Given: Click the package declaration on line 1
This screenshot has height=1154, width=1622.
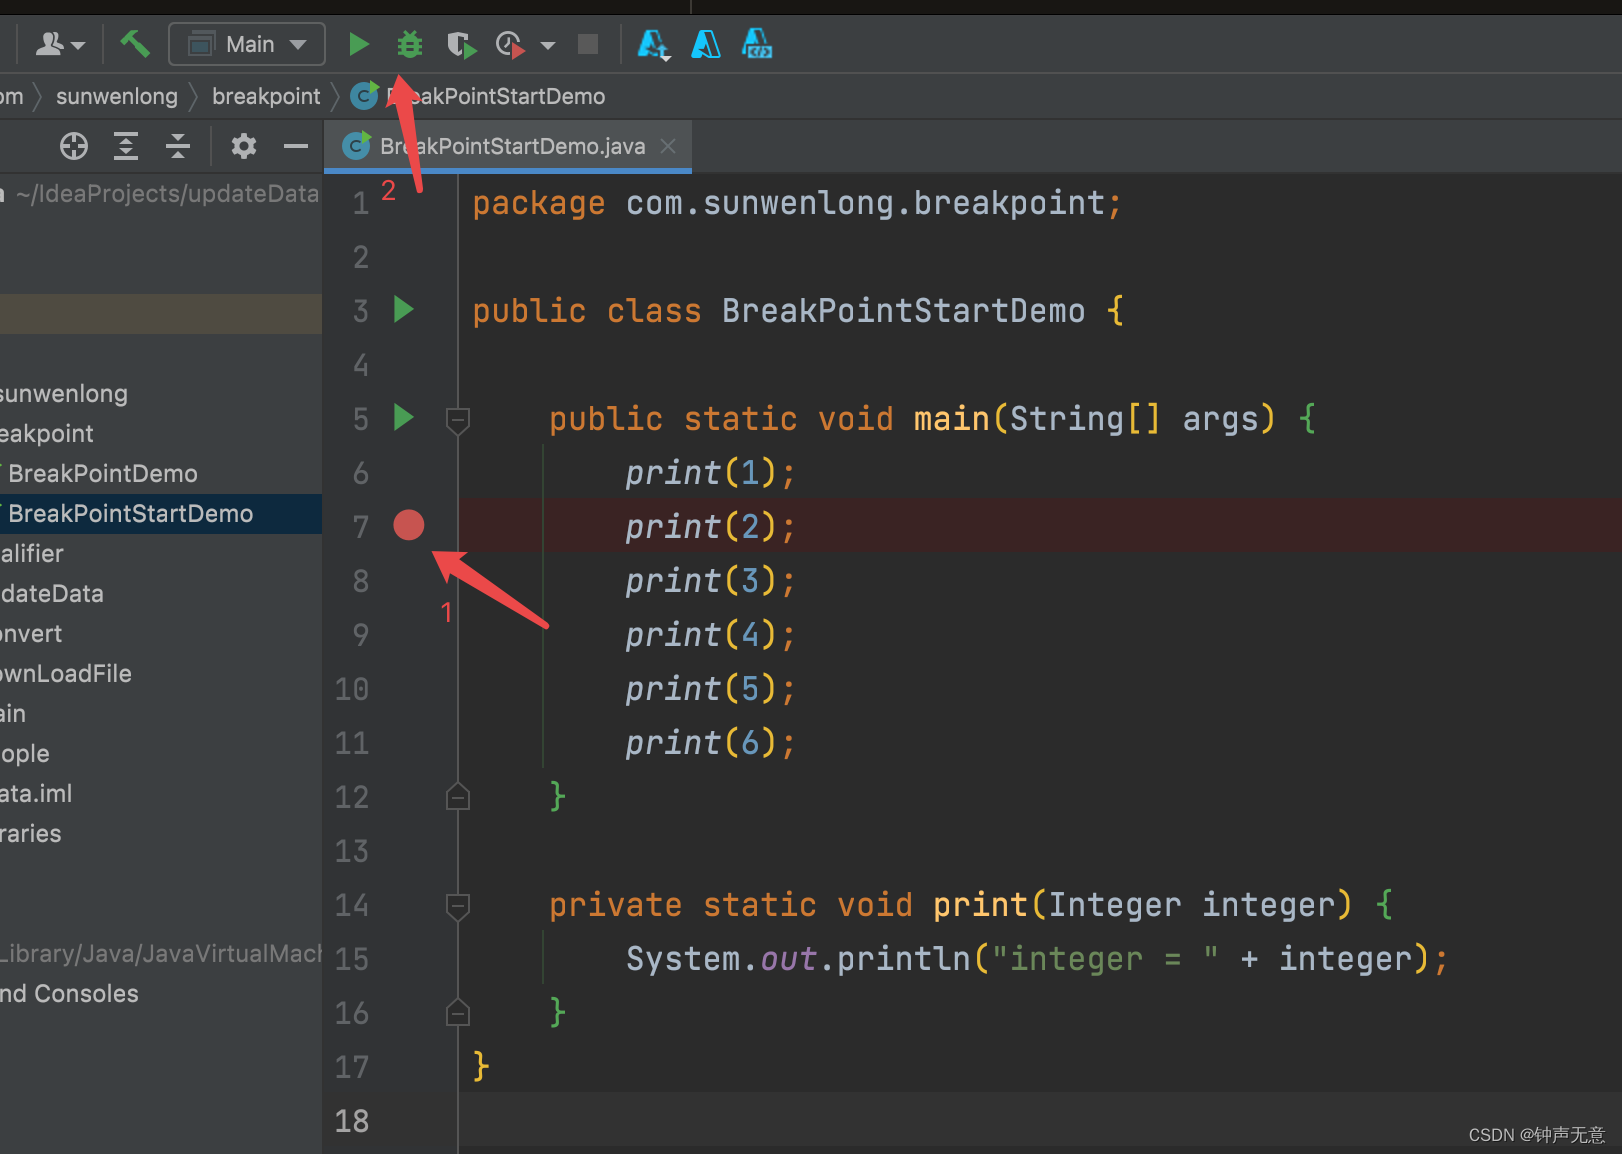Looking at the screenshot, I should pyautogui.click(x=797, y=203).
